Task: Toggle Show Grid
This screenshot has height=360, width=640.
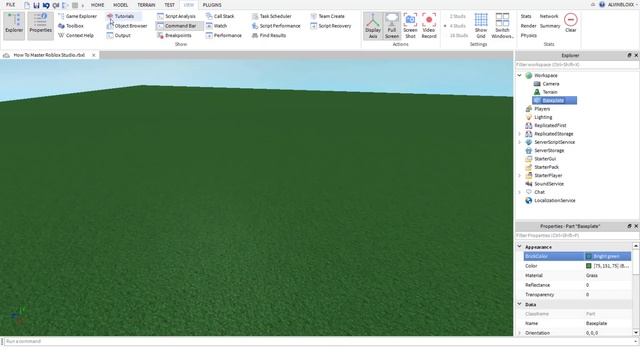Action: tap(481, 26)
